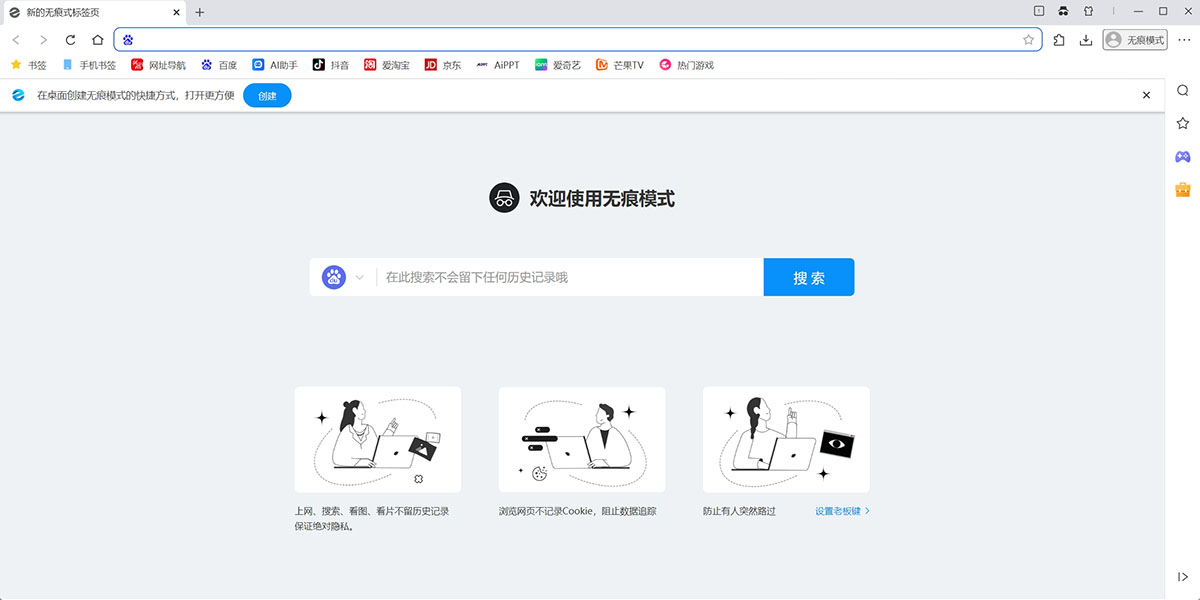The width and height of the screenshot is (1200, 600).
Task: Collapse the right sidebar panel arrow
Action: coord(1182,577)
